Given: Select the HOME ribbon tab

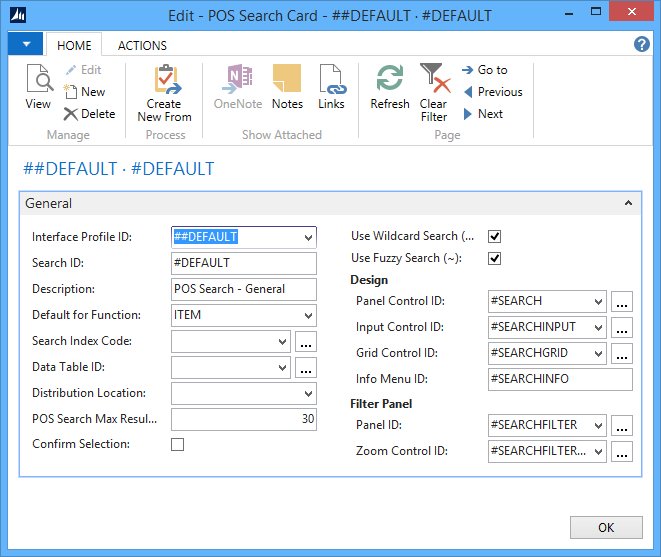Looking at the screenshot, I should (x=74, y=45).
